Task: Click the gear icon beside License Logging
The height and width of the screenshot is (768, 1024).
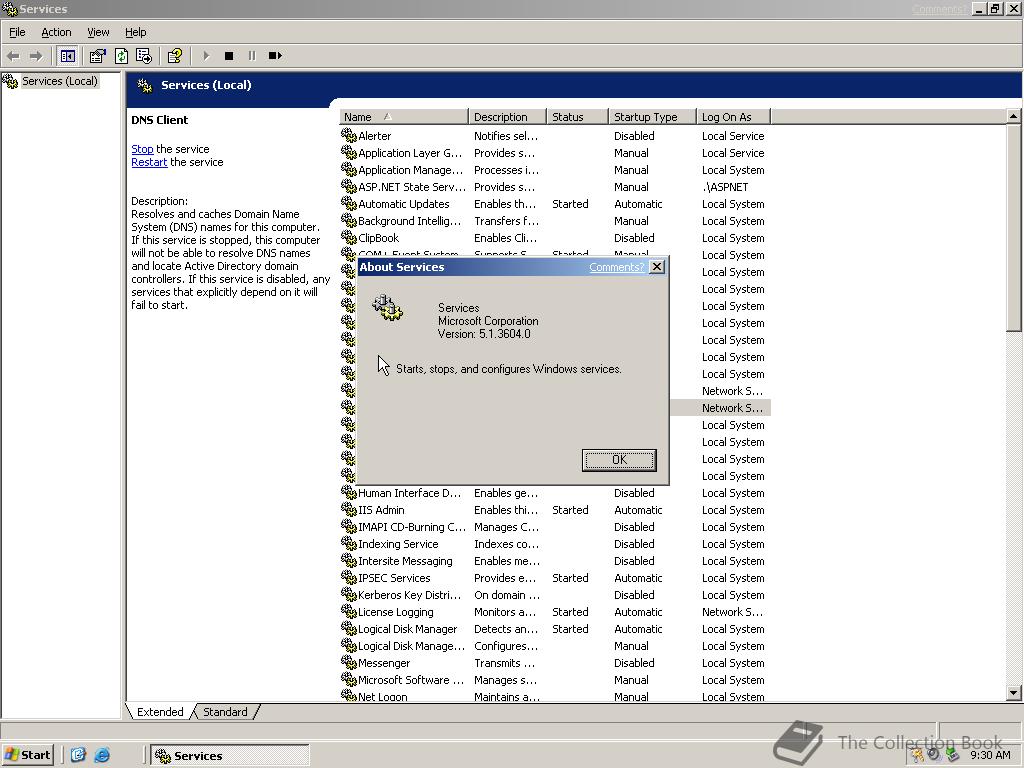Action: 349,611
